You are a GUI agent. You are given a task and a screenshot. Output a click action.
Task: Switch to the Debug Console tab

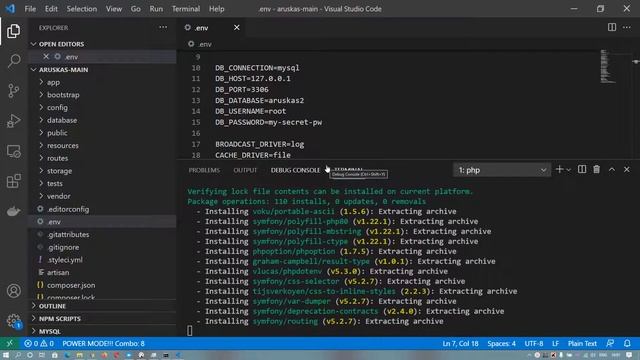coord(295,170)
